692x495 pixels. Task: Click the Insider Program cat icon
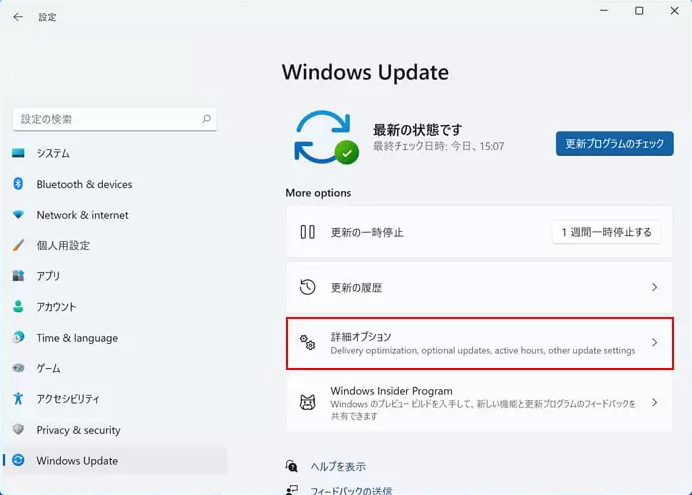coord(308,402)
